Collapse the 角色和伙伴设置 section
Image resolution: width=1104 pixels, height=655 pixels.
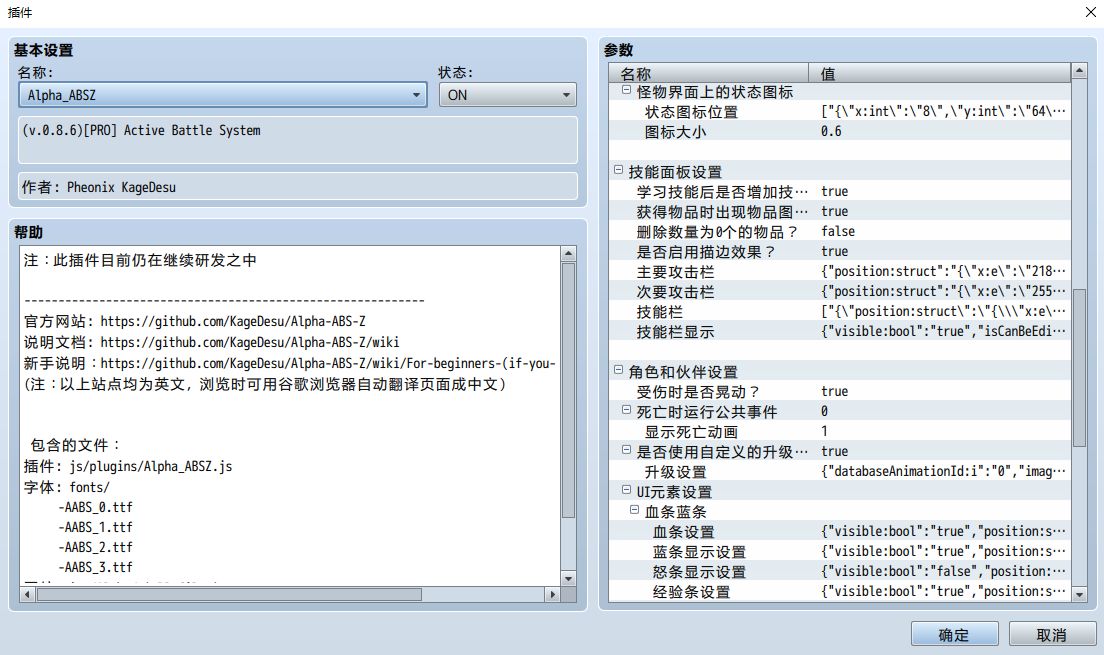(618, 370)
